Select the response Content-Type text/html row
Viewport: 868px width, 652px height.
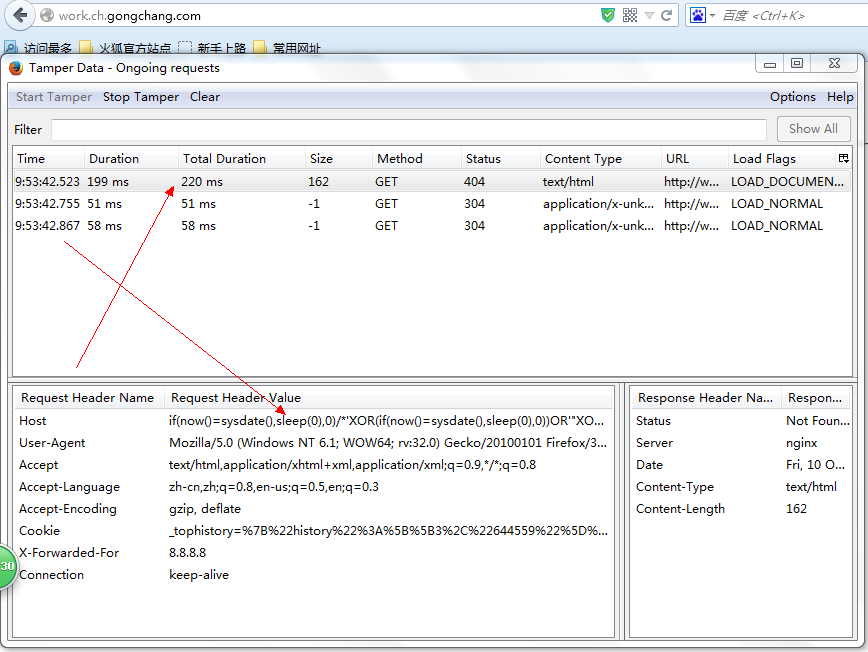pos(741,487)
